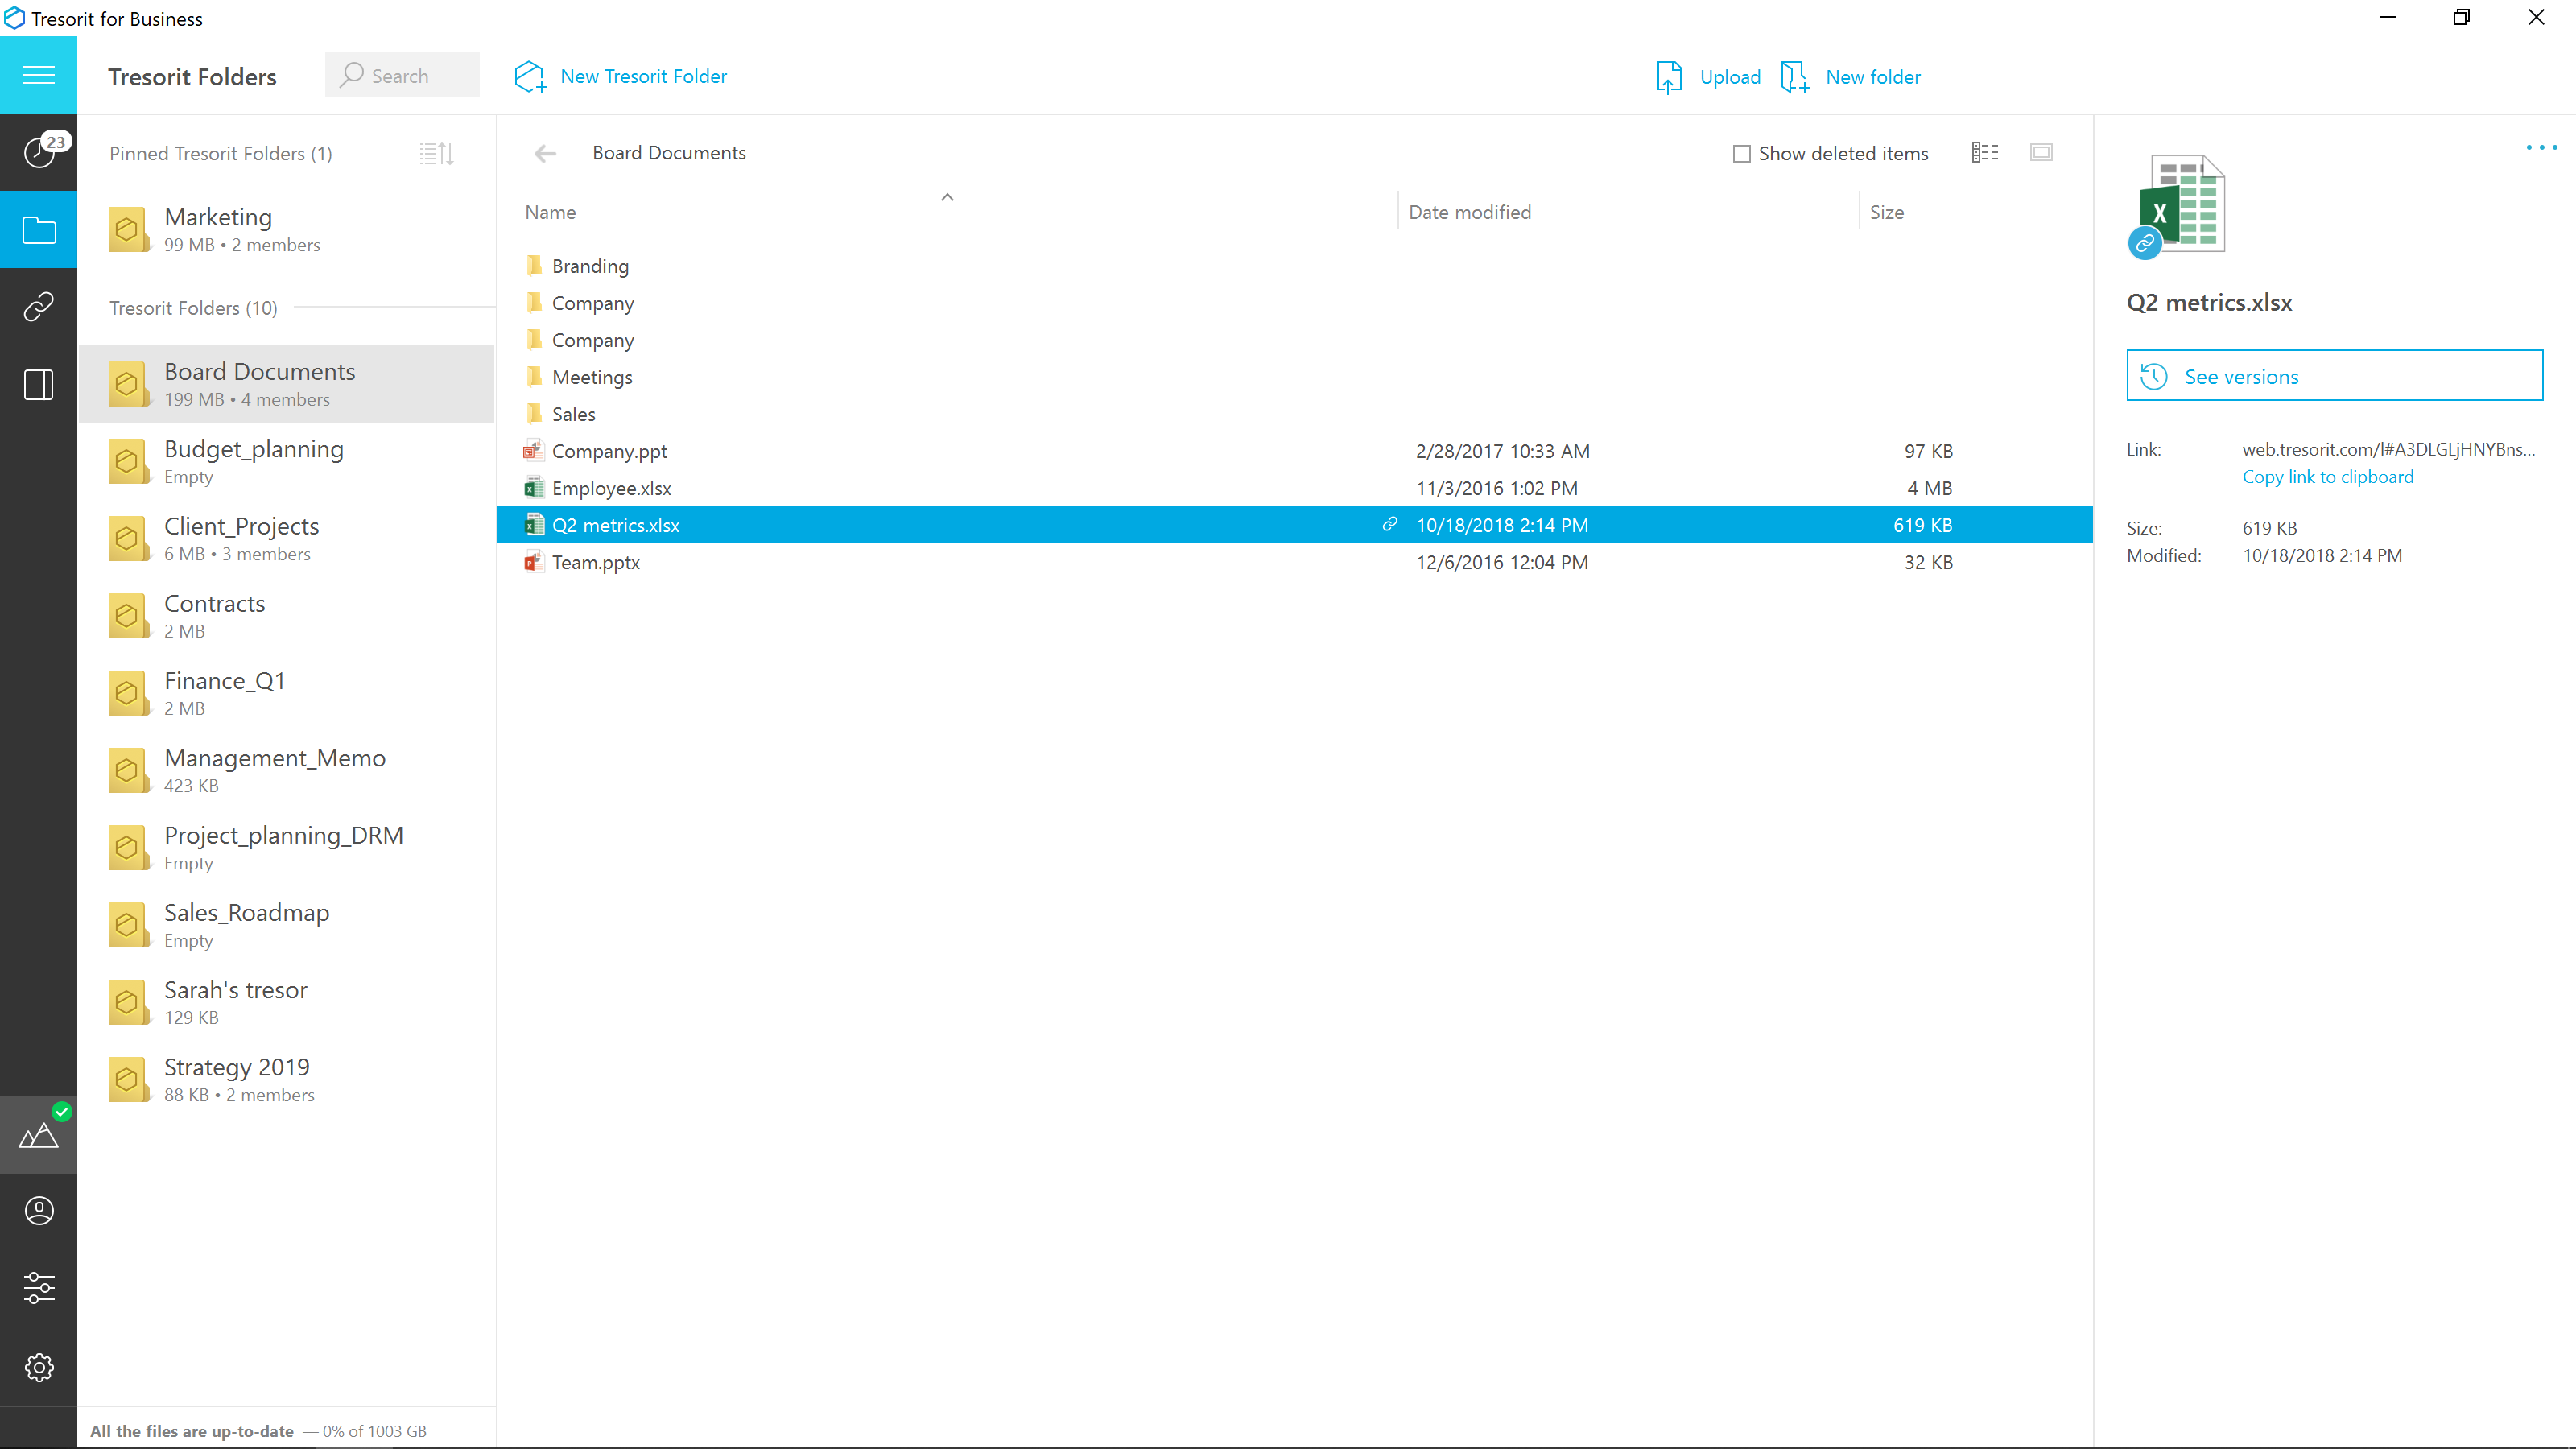Enable the pinned folders toggle
This screenshot has width=2576, height=1449.
[436, 154]
